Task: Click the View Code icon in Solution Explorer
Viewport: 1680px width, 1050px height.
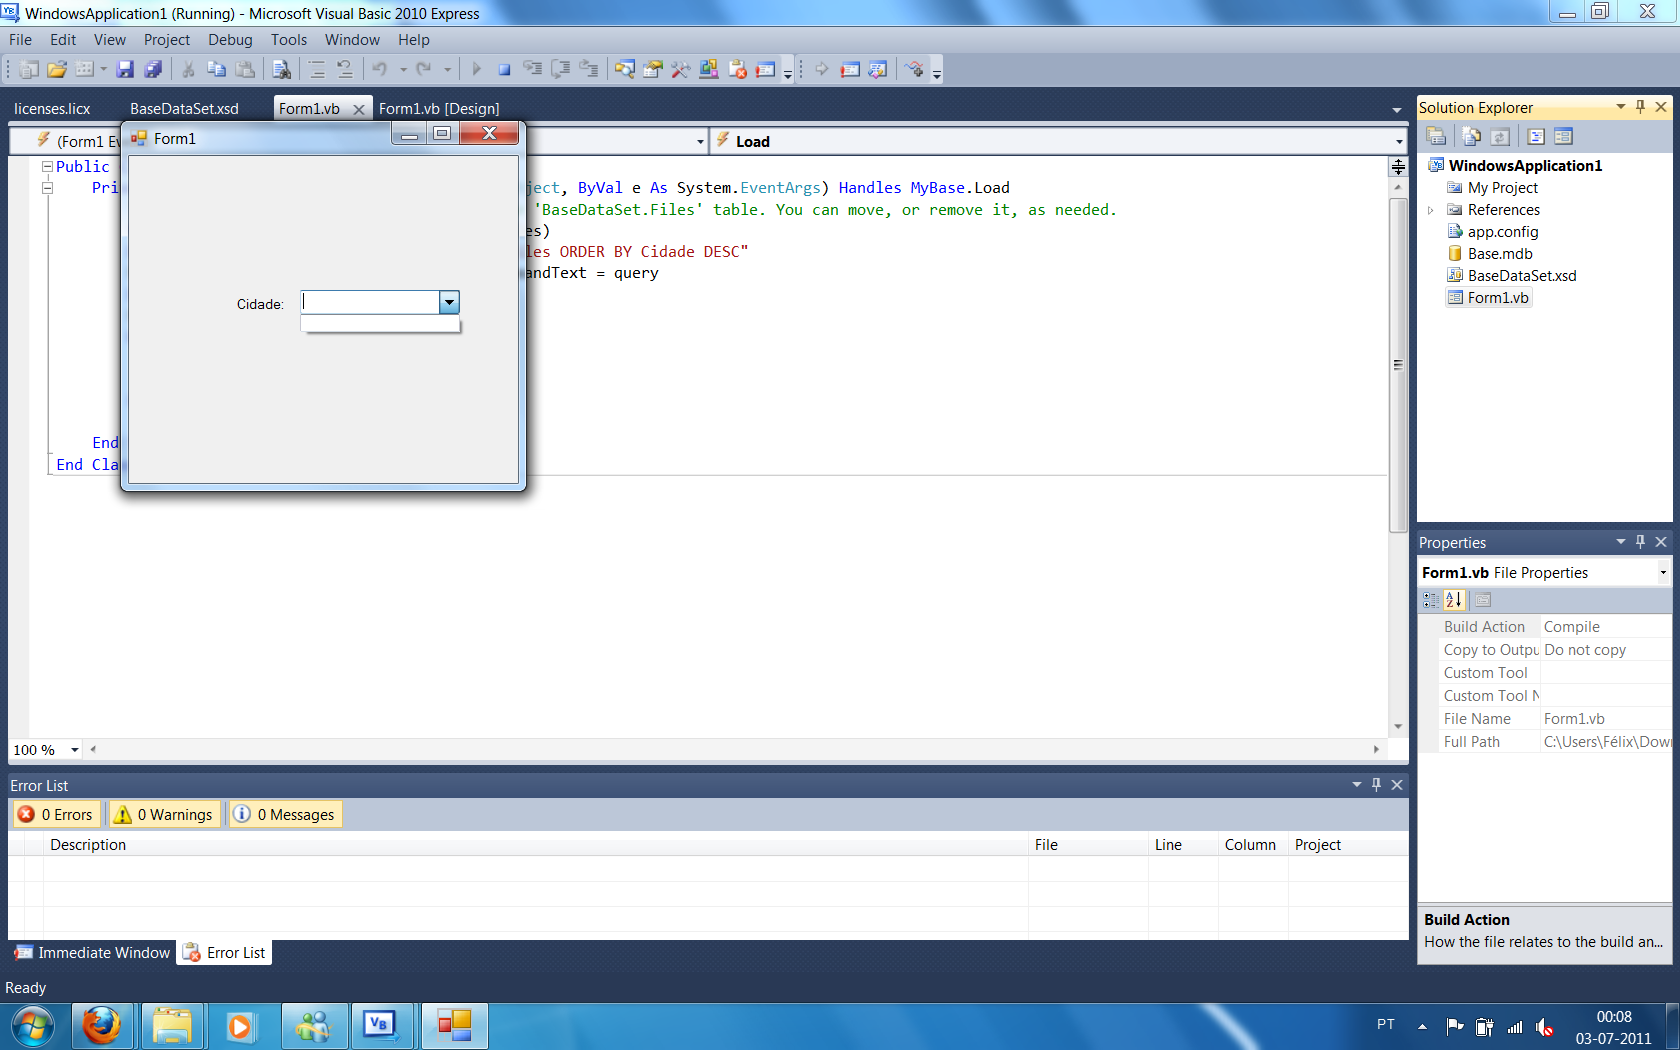Action: [x=1536, y=137]
